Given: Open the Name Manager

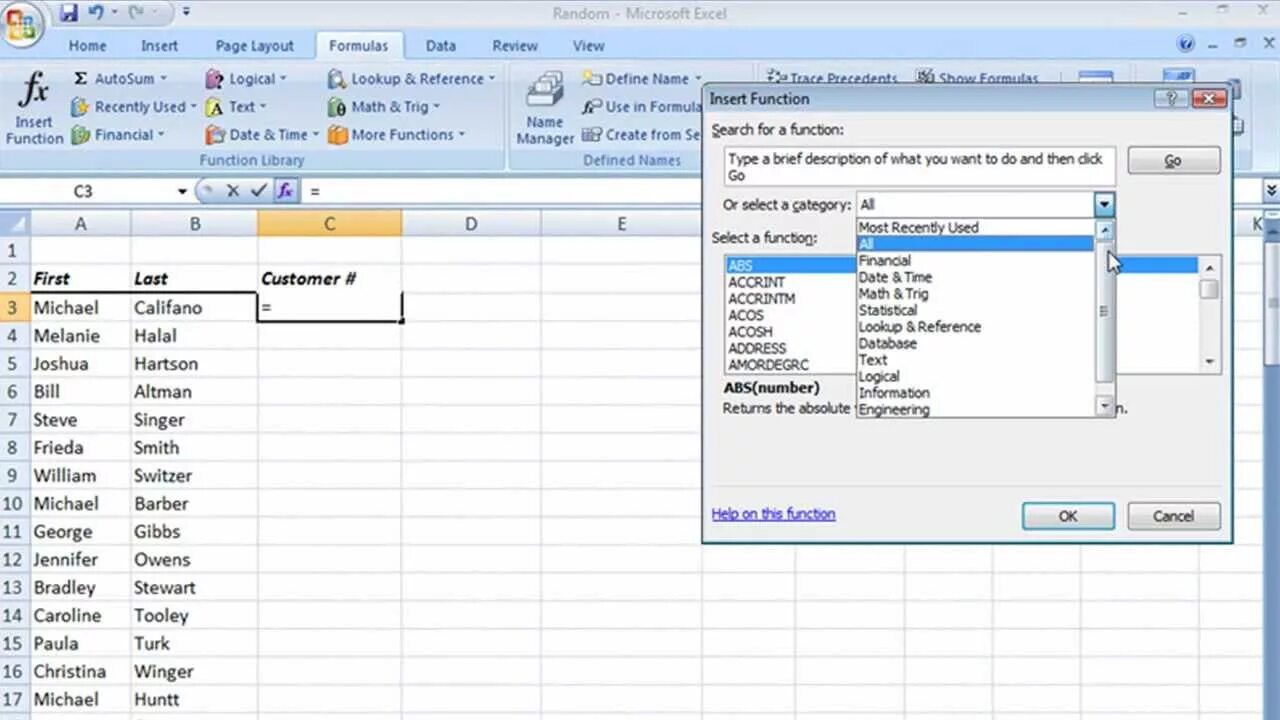Looking at the screenshot, I should point(545,108).
